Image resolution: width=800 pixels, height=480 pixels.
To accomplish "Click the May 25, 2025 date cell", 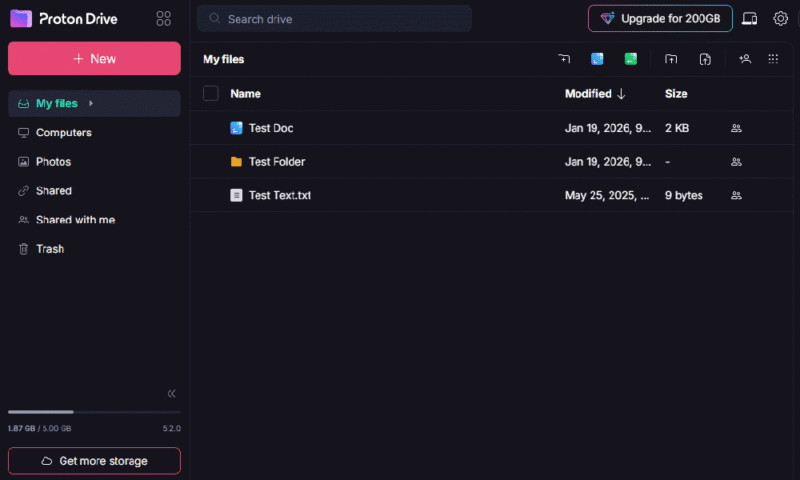I will [x=607, y=195].
